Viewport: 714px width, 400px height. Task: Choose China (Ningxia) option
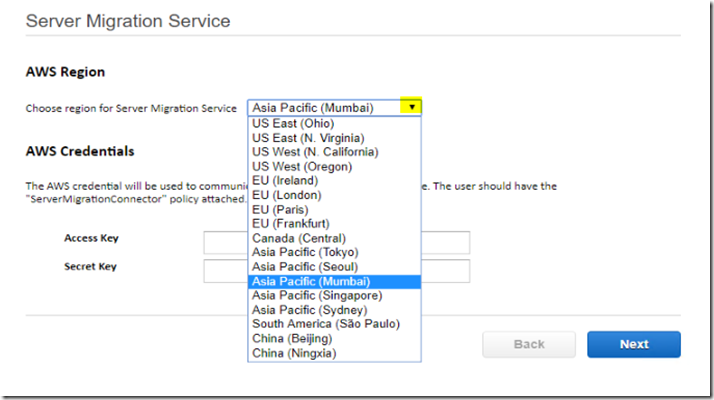tap(334, 353)
